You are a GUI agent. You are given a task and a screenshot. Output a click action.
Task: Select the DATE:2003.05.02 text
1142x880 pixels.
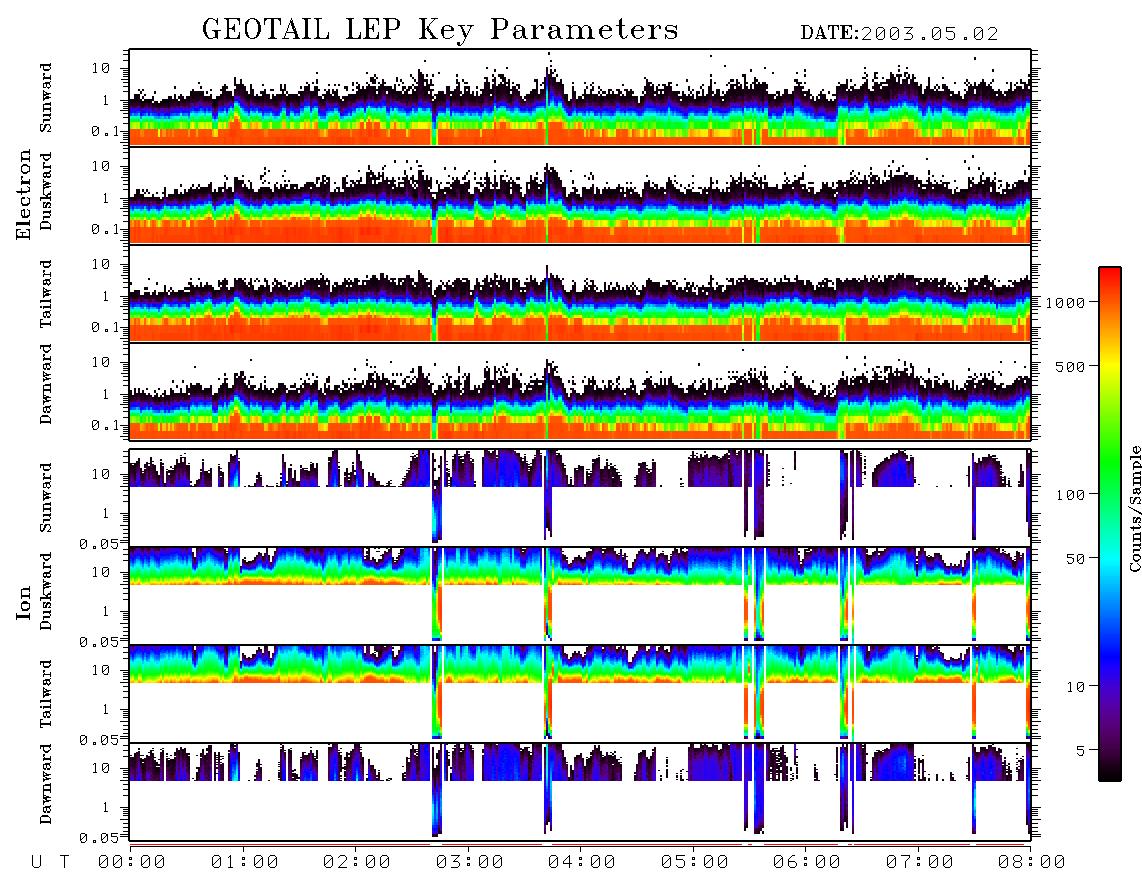(899, 34)
